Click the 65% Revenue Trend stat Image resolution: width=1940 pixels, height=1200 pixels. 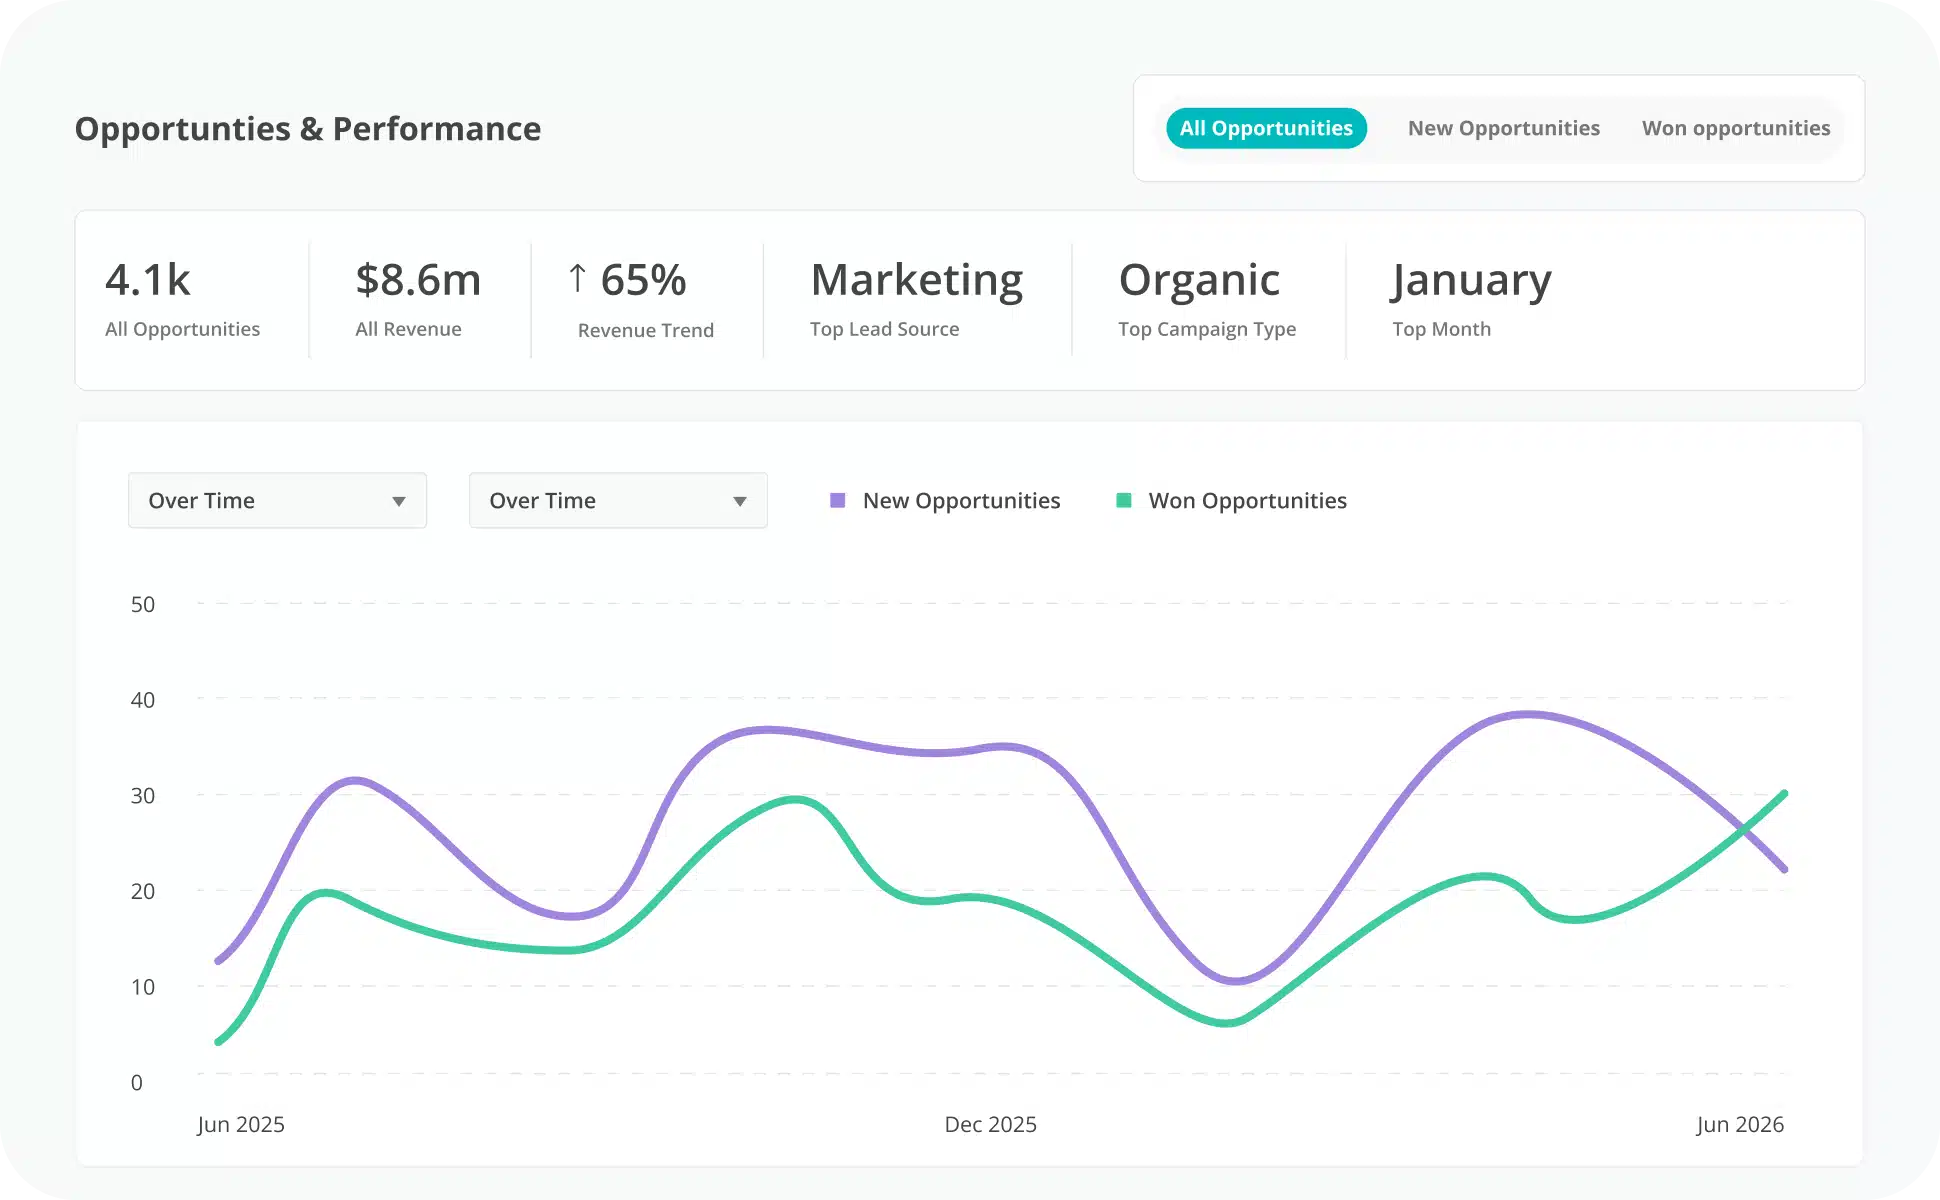pos(644,298)
